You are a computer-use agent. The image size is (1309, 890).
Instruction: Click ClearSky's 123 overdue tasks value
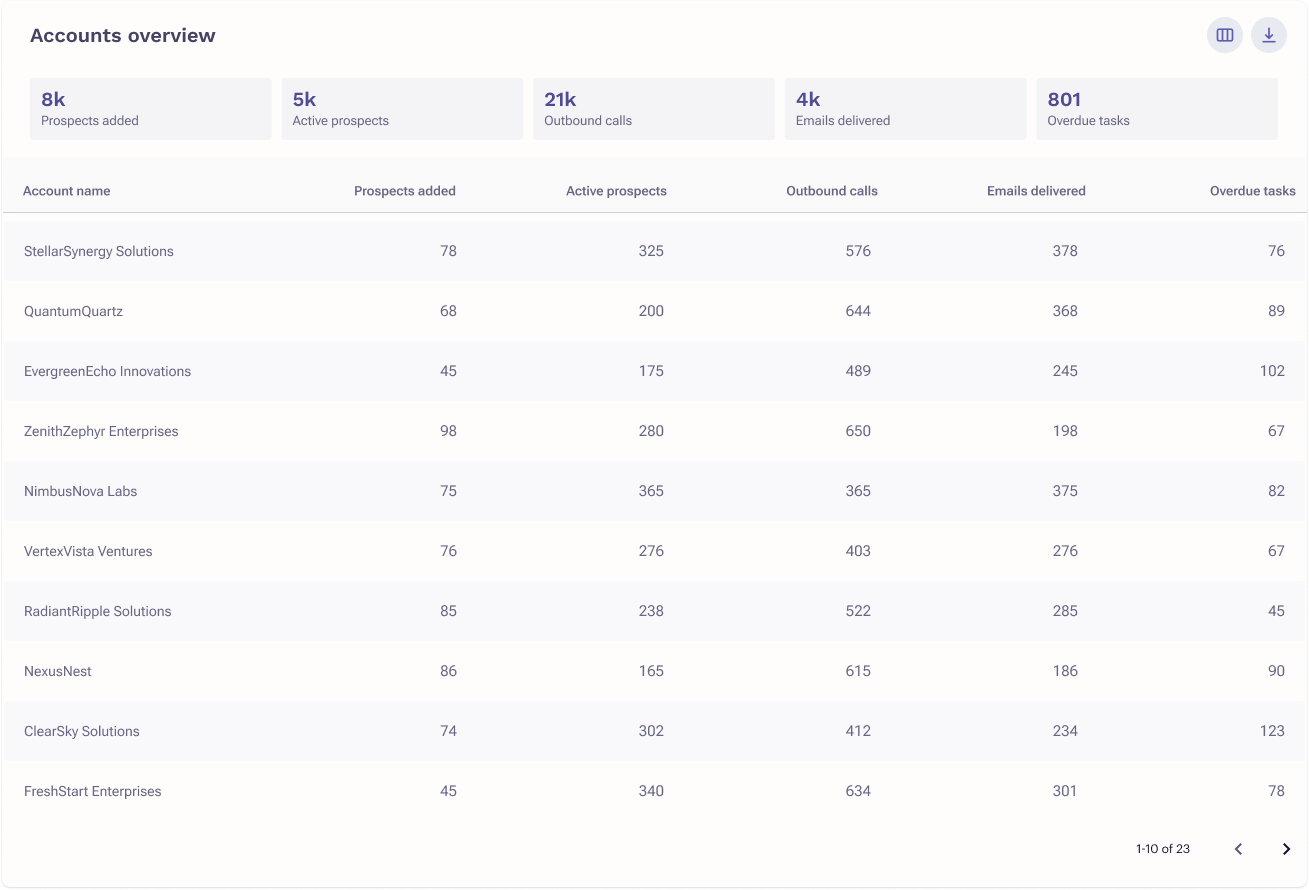coord(1272,731)
